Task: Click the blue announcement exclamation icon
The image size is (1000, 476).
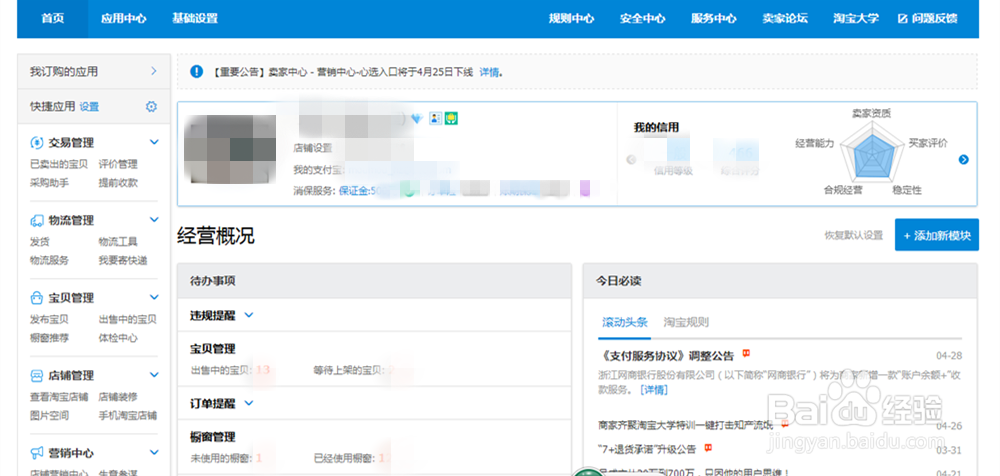Action: (x=196, y=71)
